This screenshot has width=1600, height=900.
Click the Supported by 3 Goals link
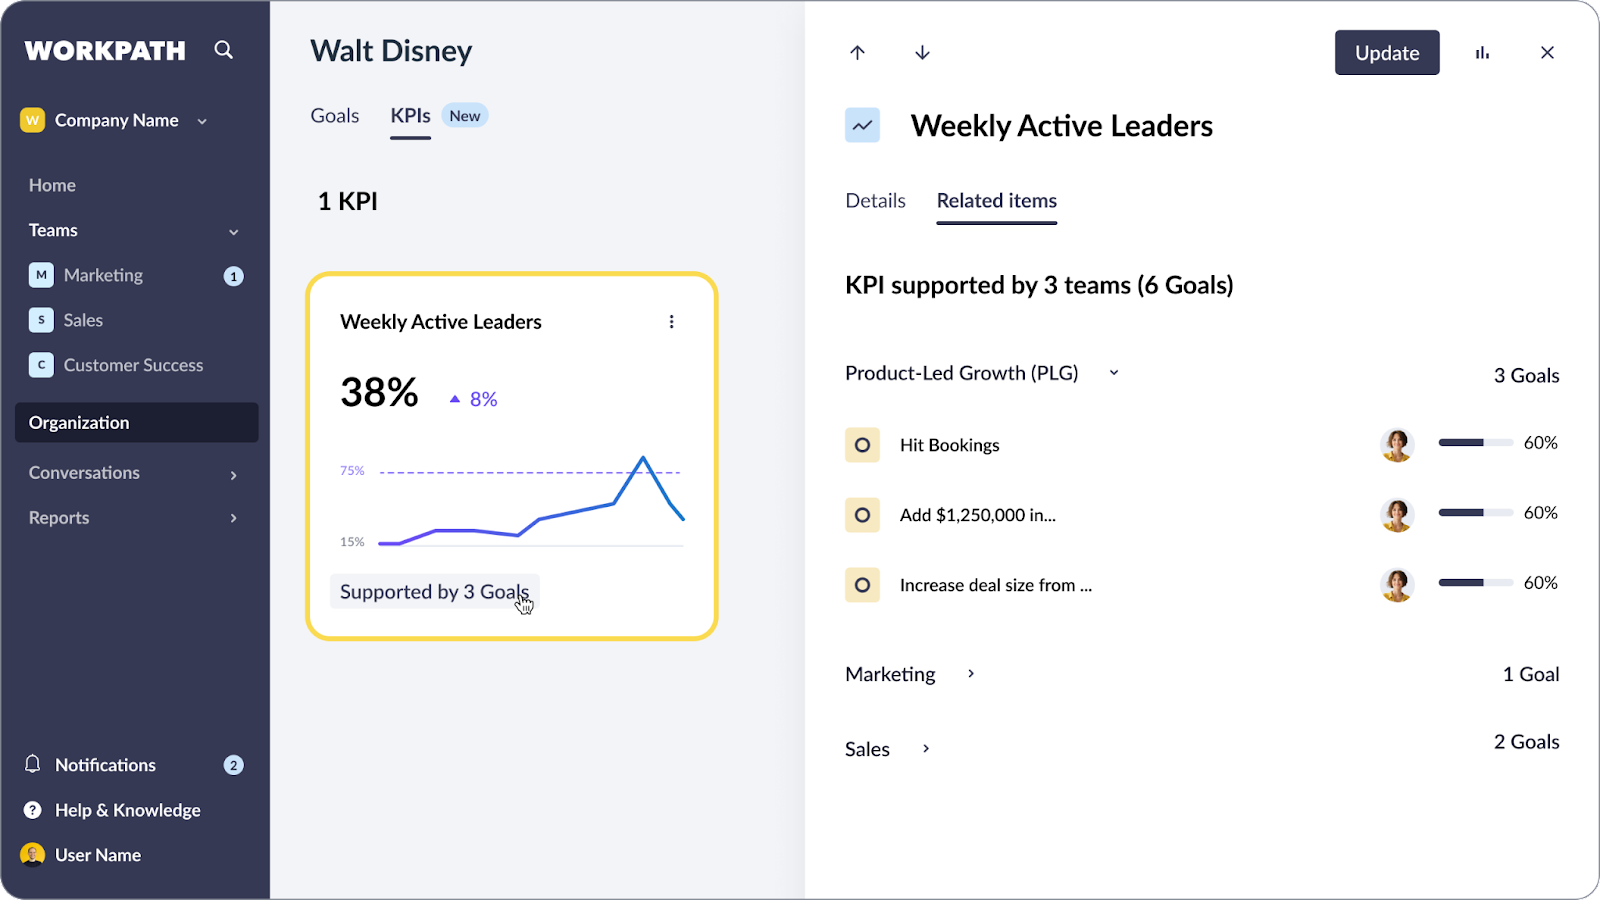[x=434, y=592]
